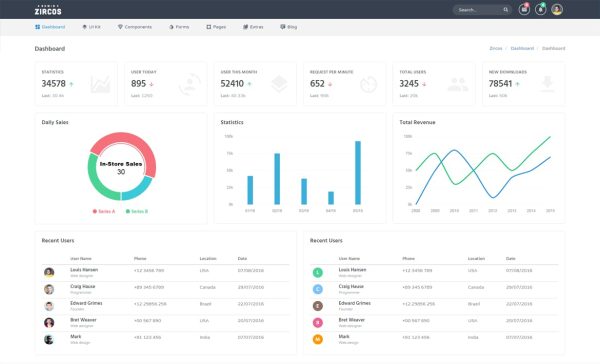Click the User Name column header in the left table
600x364 pixels.
coord(81,259)
